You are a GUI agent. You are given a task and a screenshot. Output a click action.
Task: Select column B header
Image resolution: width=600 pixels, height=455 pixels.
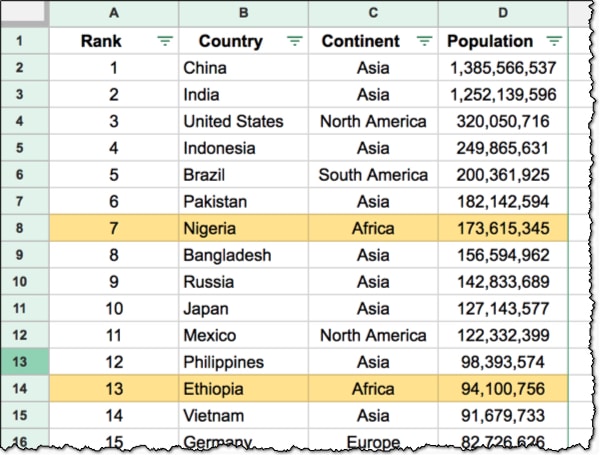pyautogui.click(x=243, y=13)
